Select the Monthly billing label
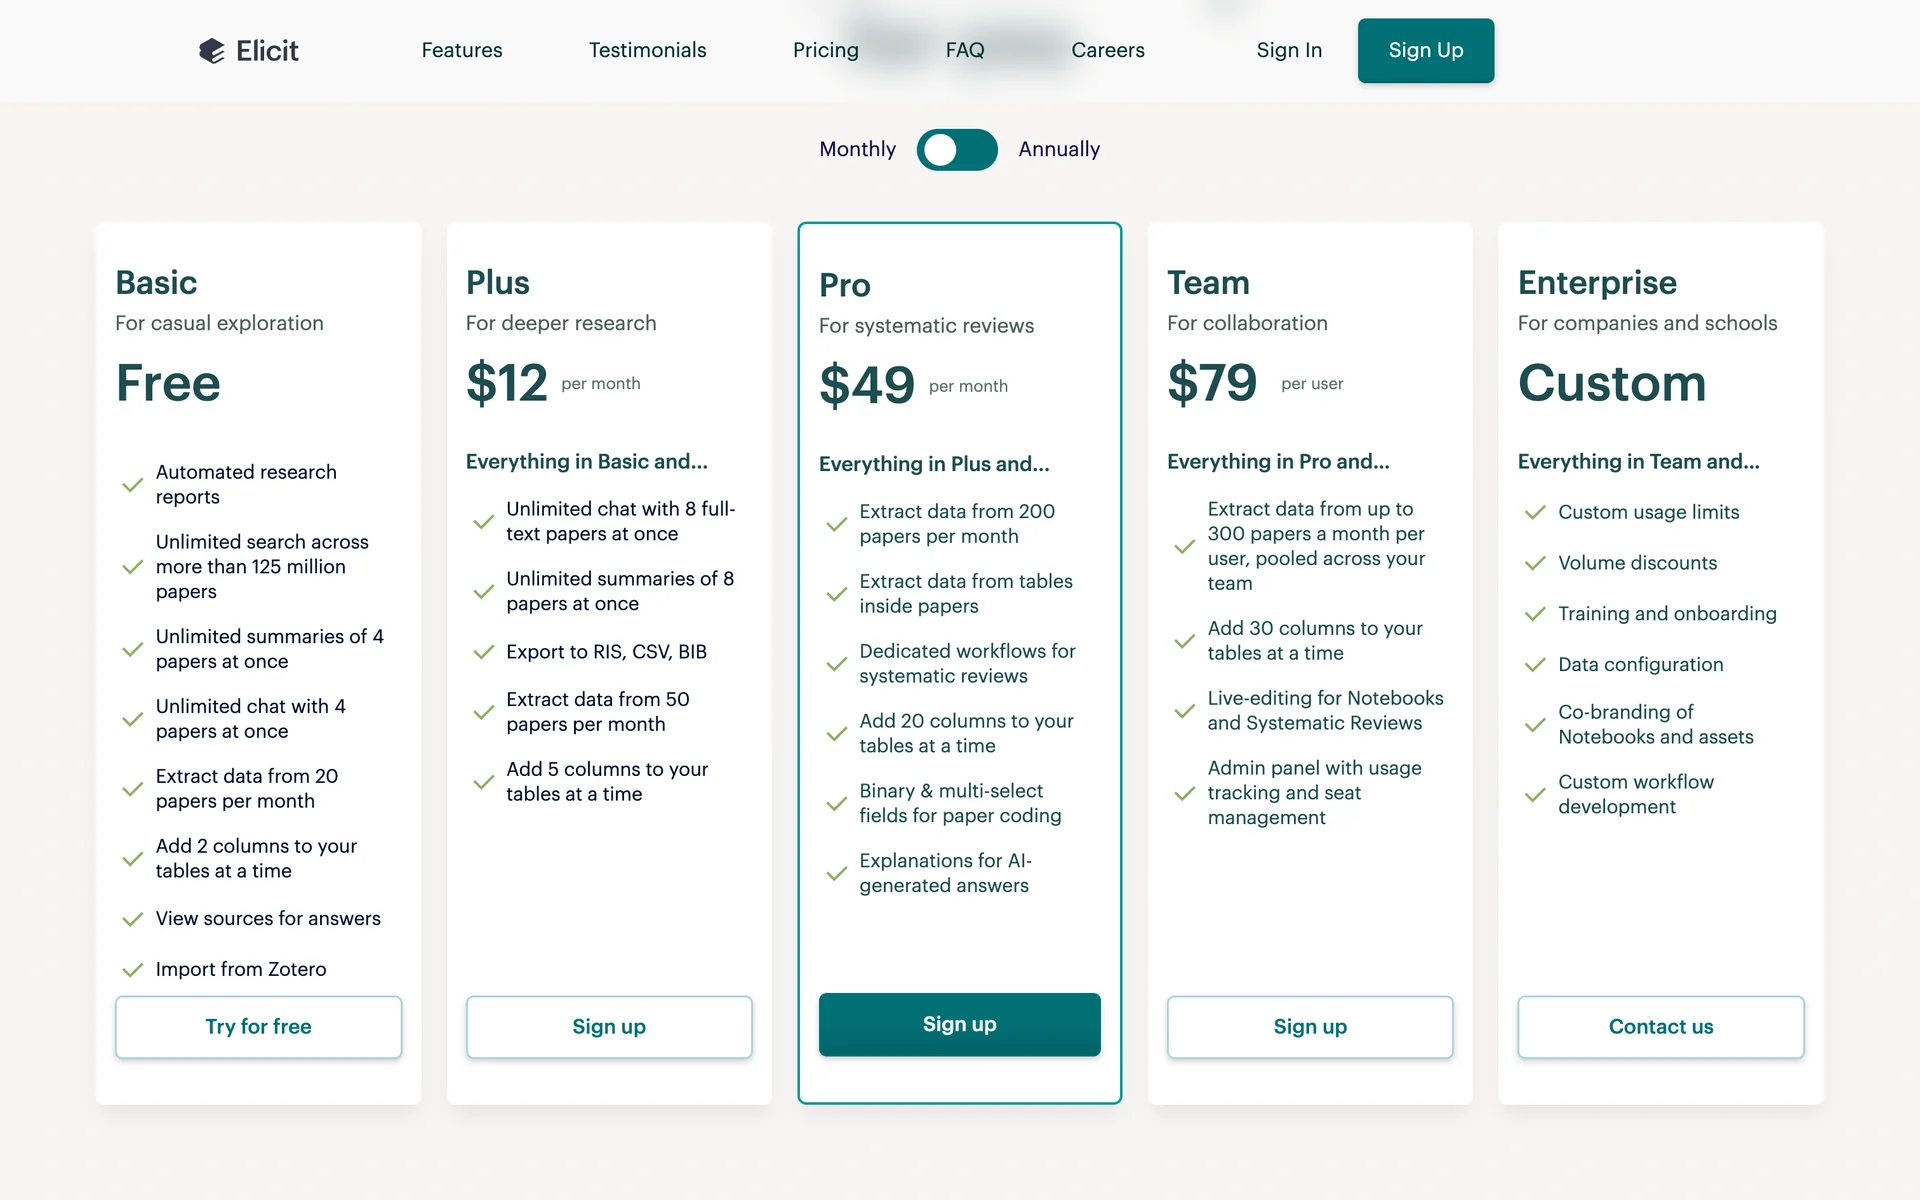This screenshot has width=1920, height=1200. (857, 149)
